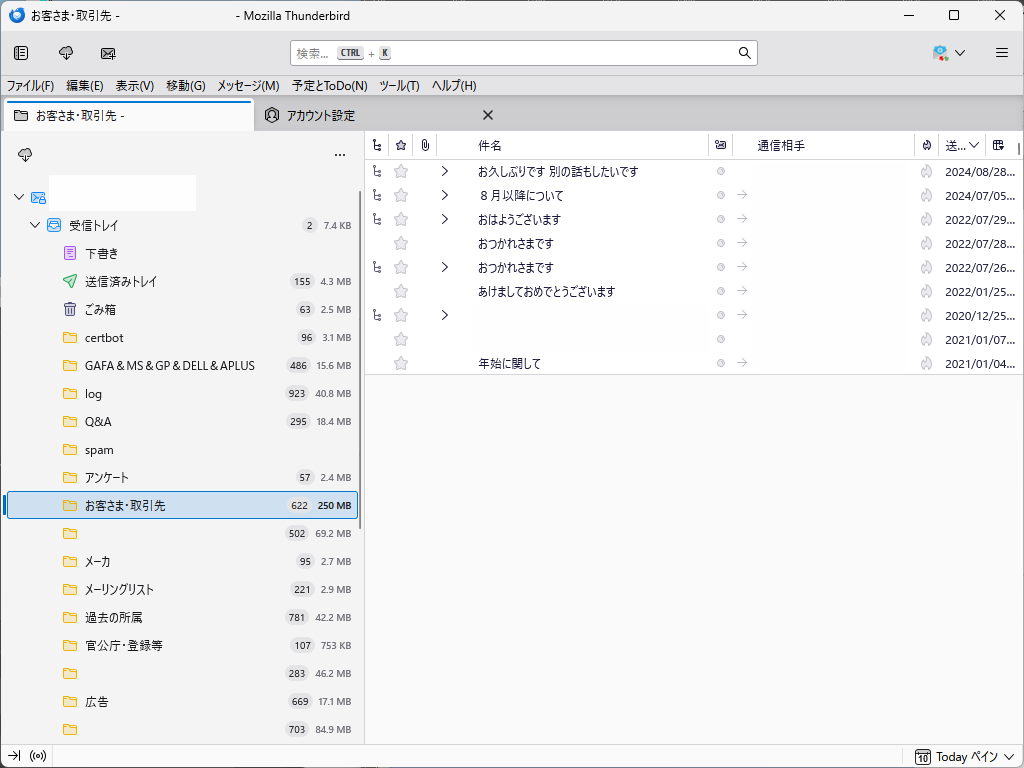Star the message お久しぶりです 別の話もしたいです
Screen dimensions: 1024x768
tap(400, 171)
